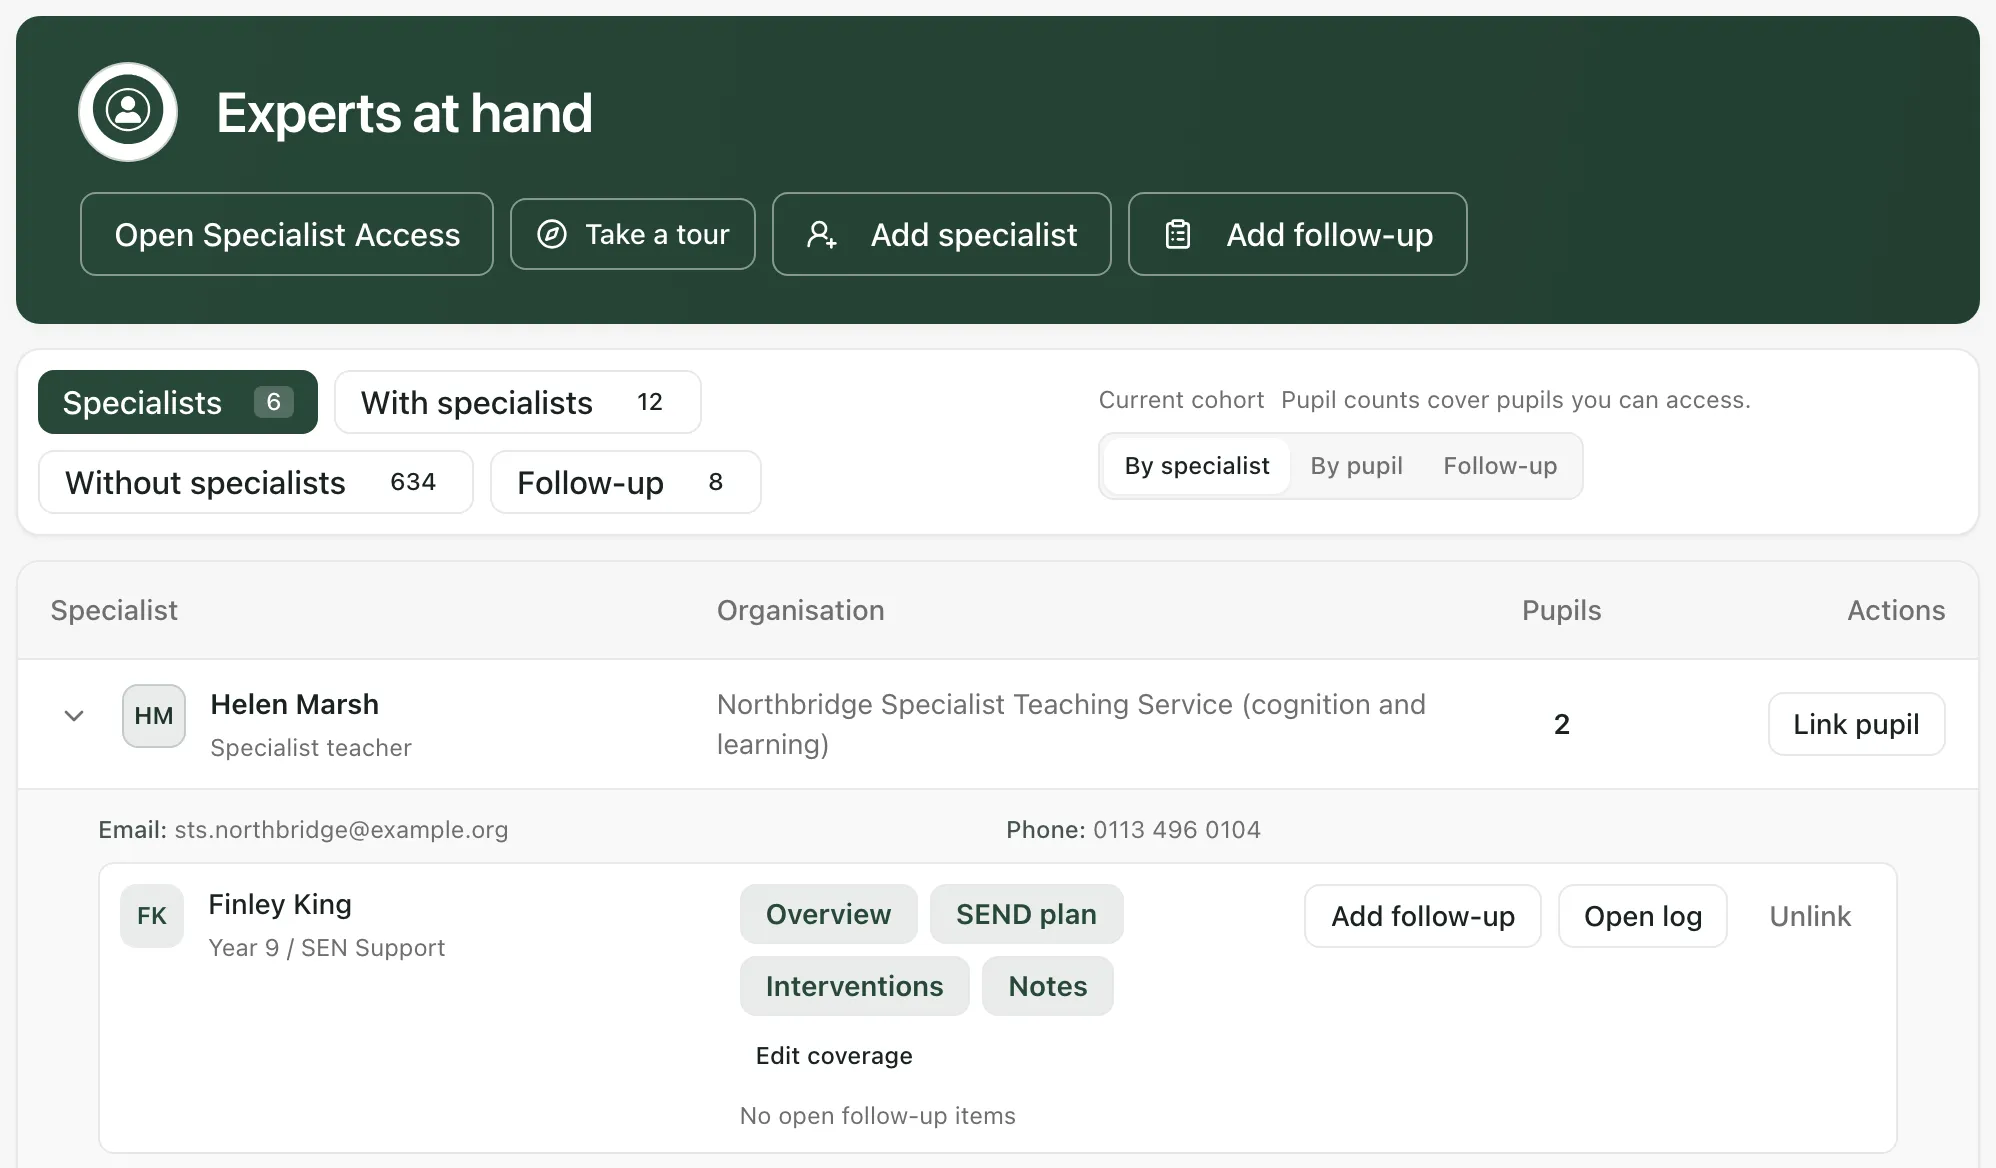Viewport: 1996px width, 1168px height.
Task: Click Link pupil for Helen Marsh
Action: pos(1856,724)
